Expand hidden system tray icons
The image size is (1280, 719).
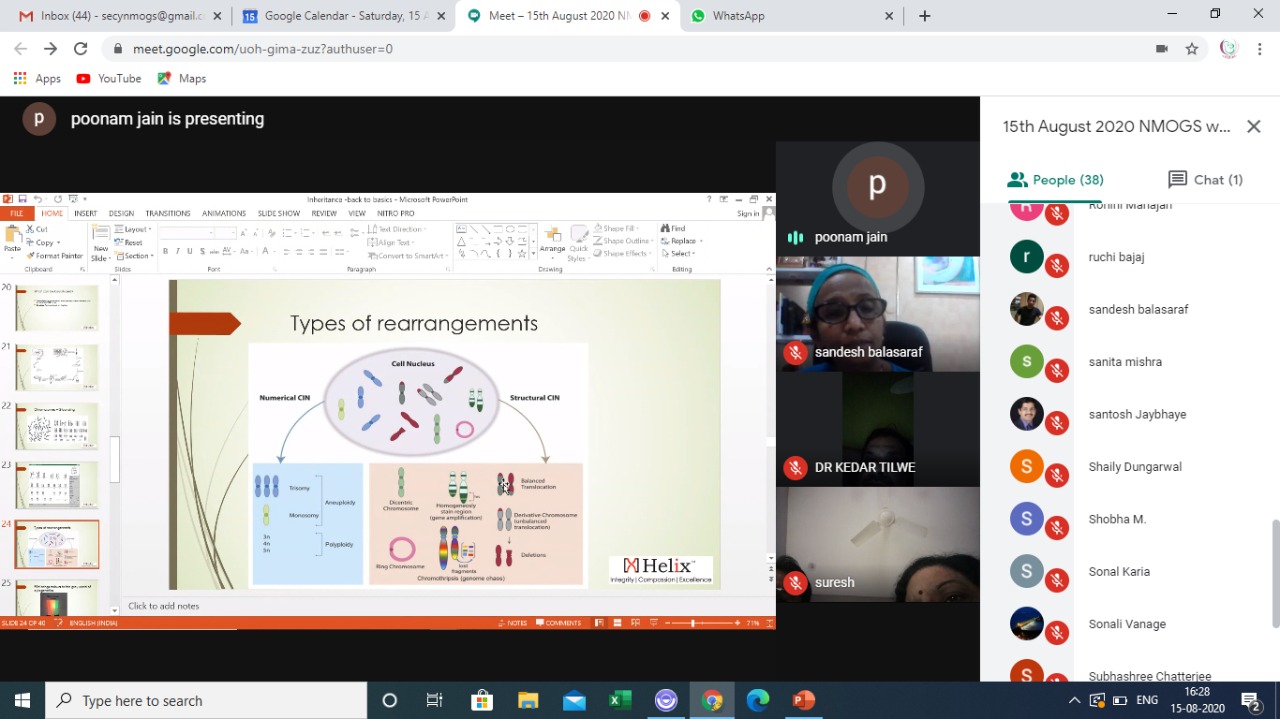(1074, 700)
